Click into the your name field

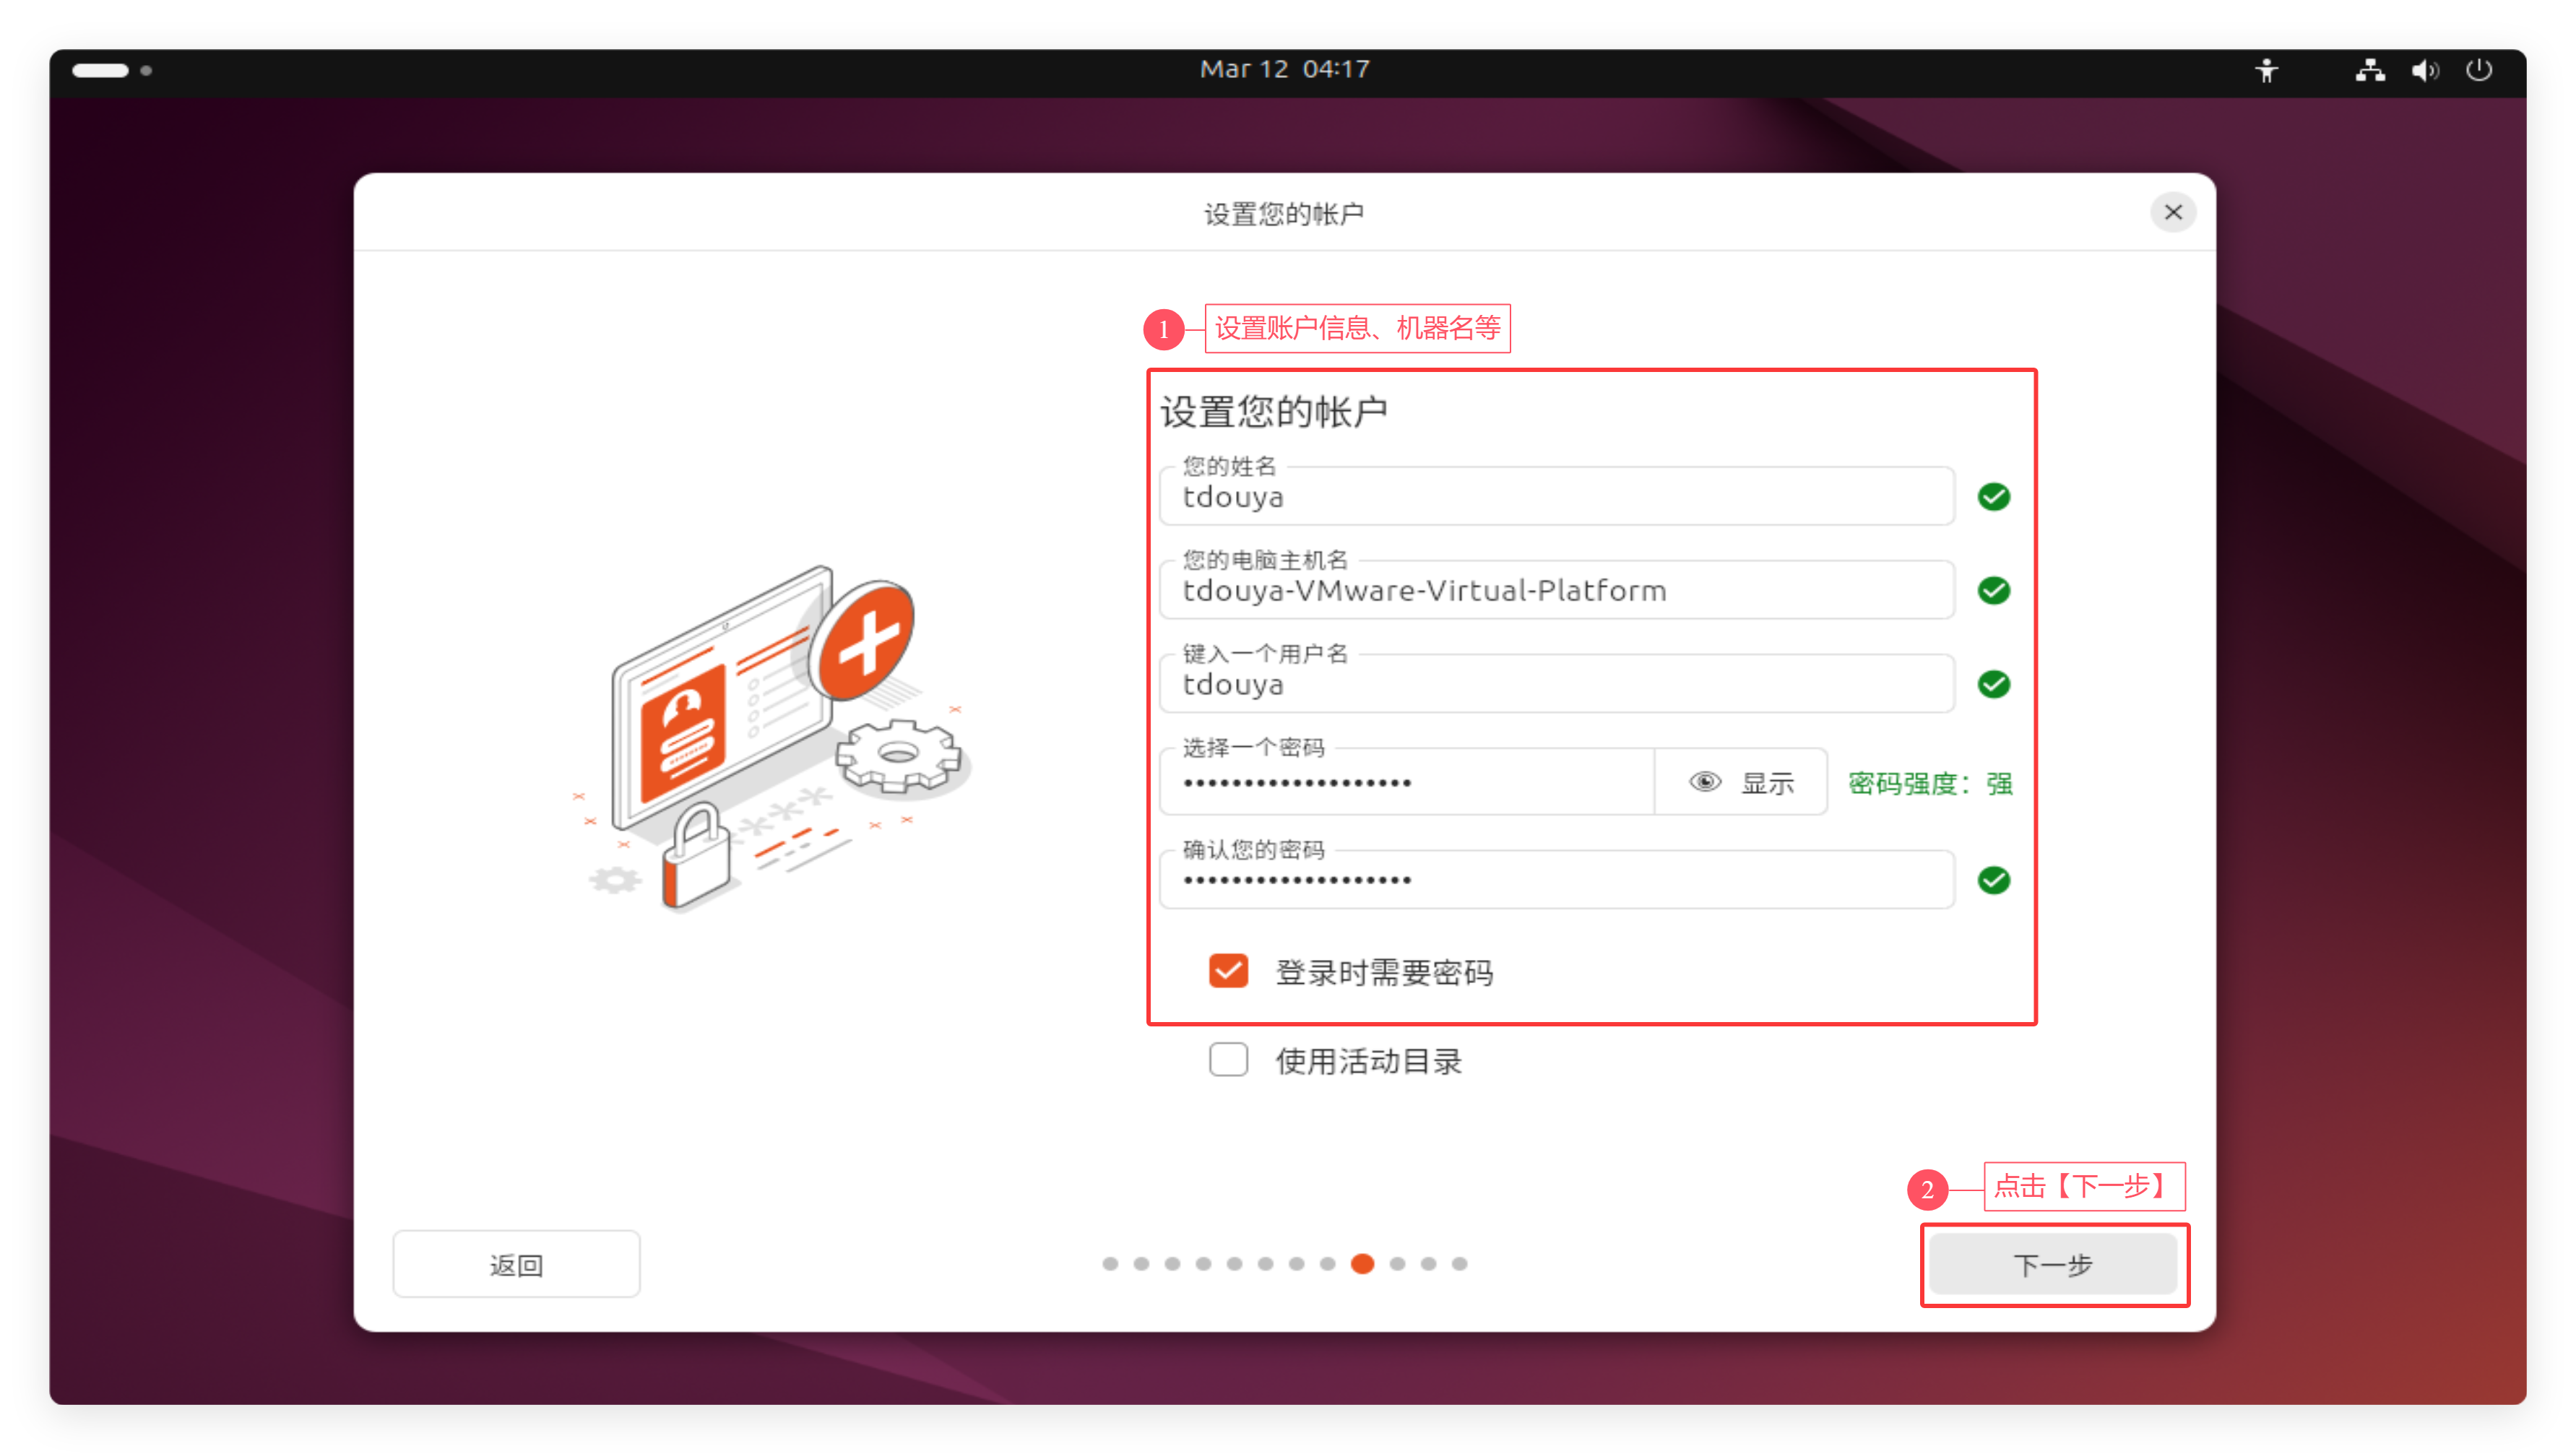click(1556, 496)
